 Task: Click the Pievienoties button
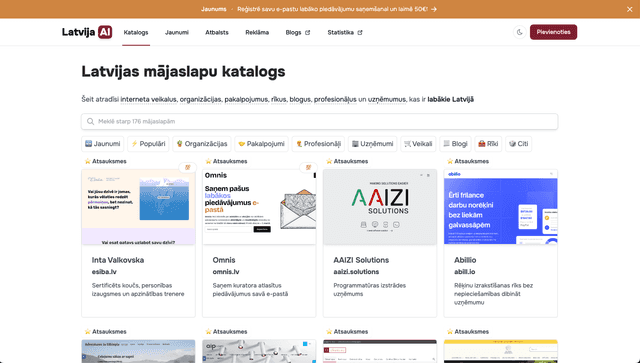click(553, 32)
